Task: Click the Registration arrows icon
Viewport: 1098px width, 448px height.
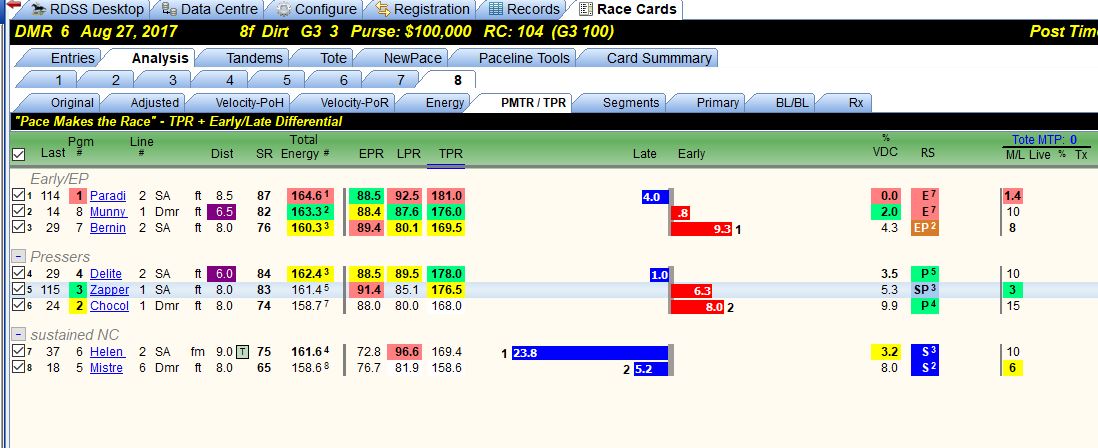Action: (382, 9)
